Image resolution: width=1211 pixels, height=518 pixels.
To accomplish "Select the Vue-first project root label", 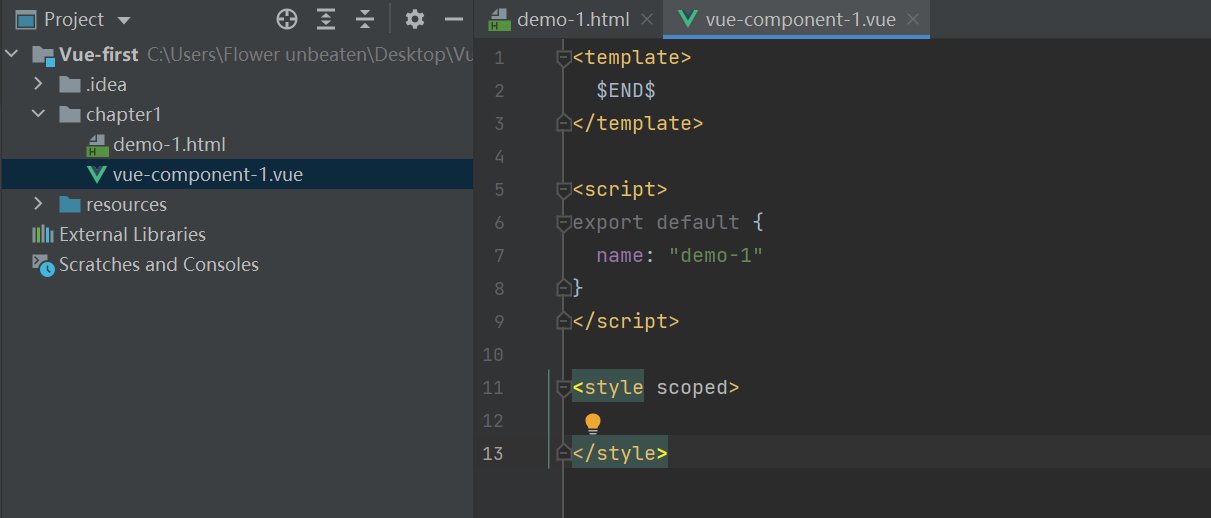I will pos(99,54).
